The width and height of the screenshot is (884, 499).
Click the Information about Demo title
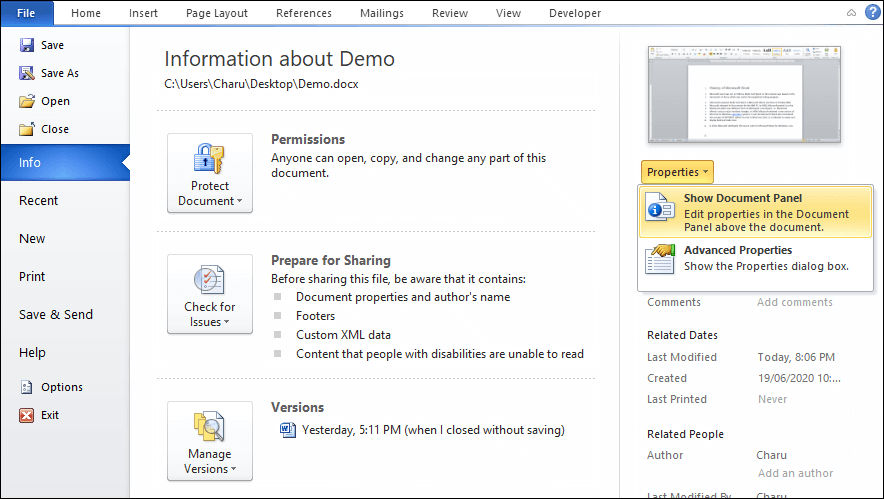point(280,59)
